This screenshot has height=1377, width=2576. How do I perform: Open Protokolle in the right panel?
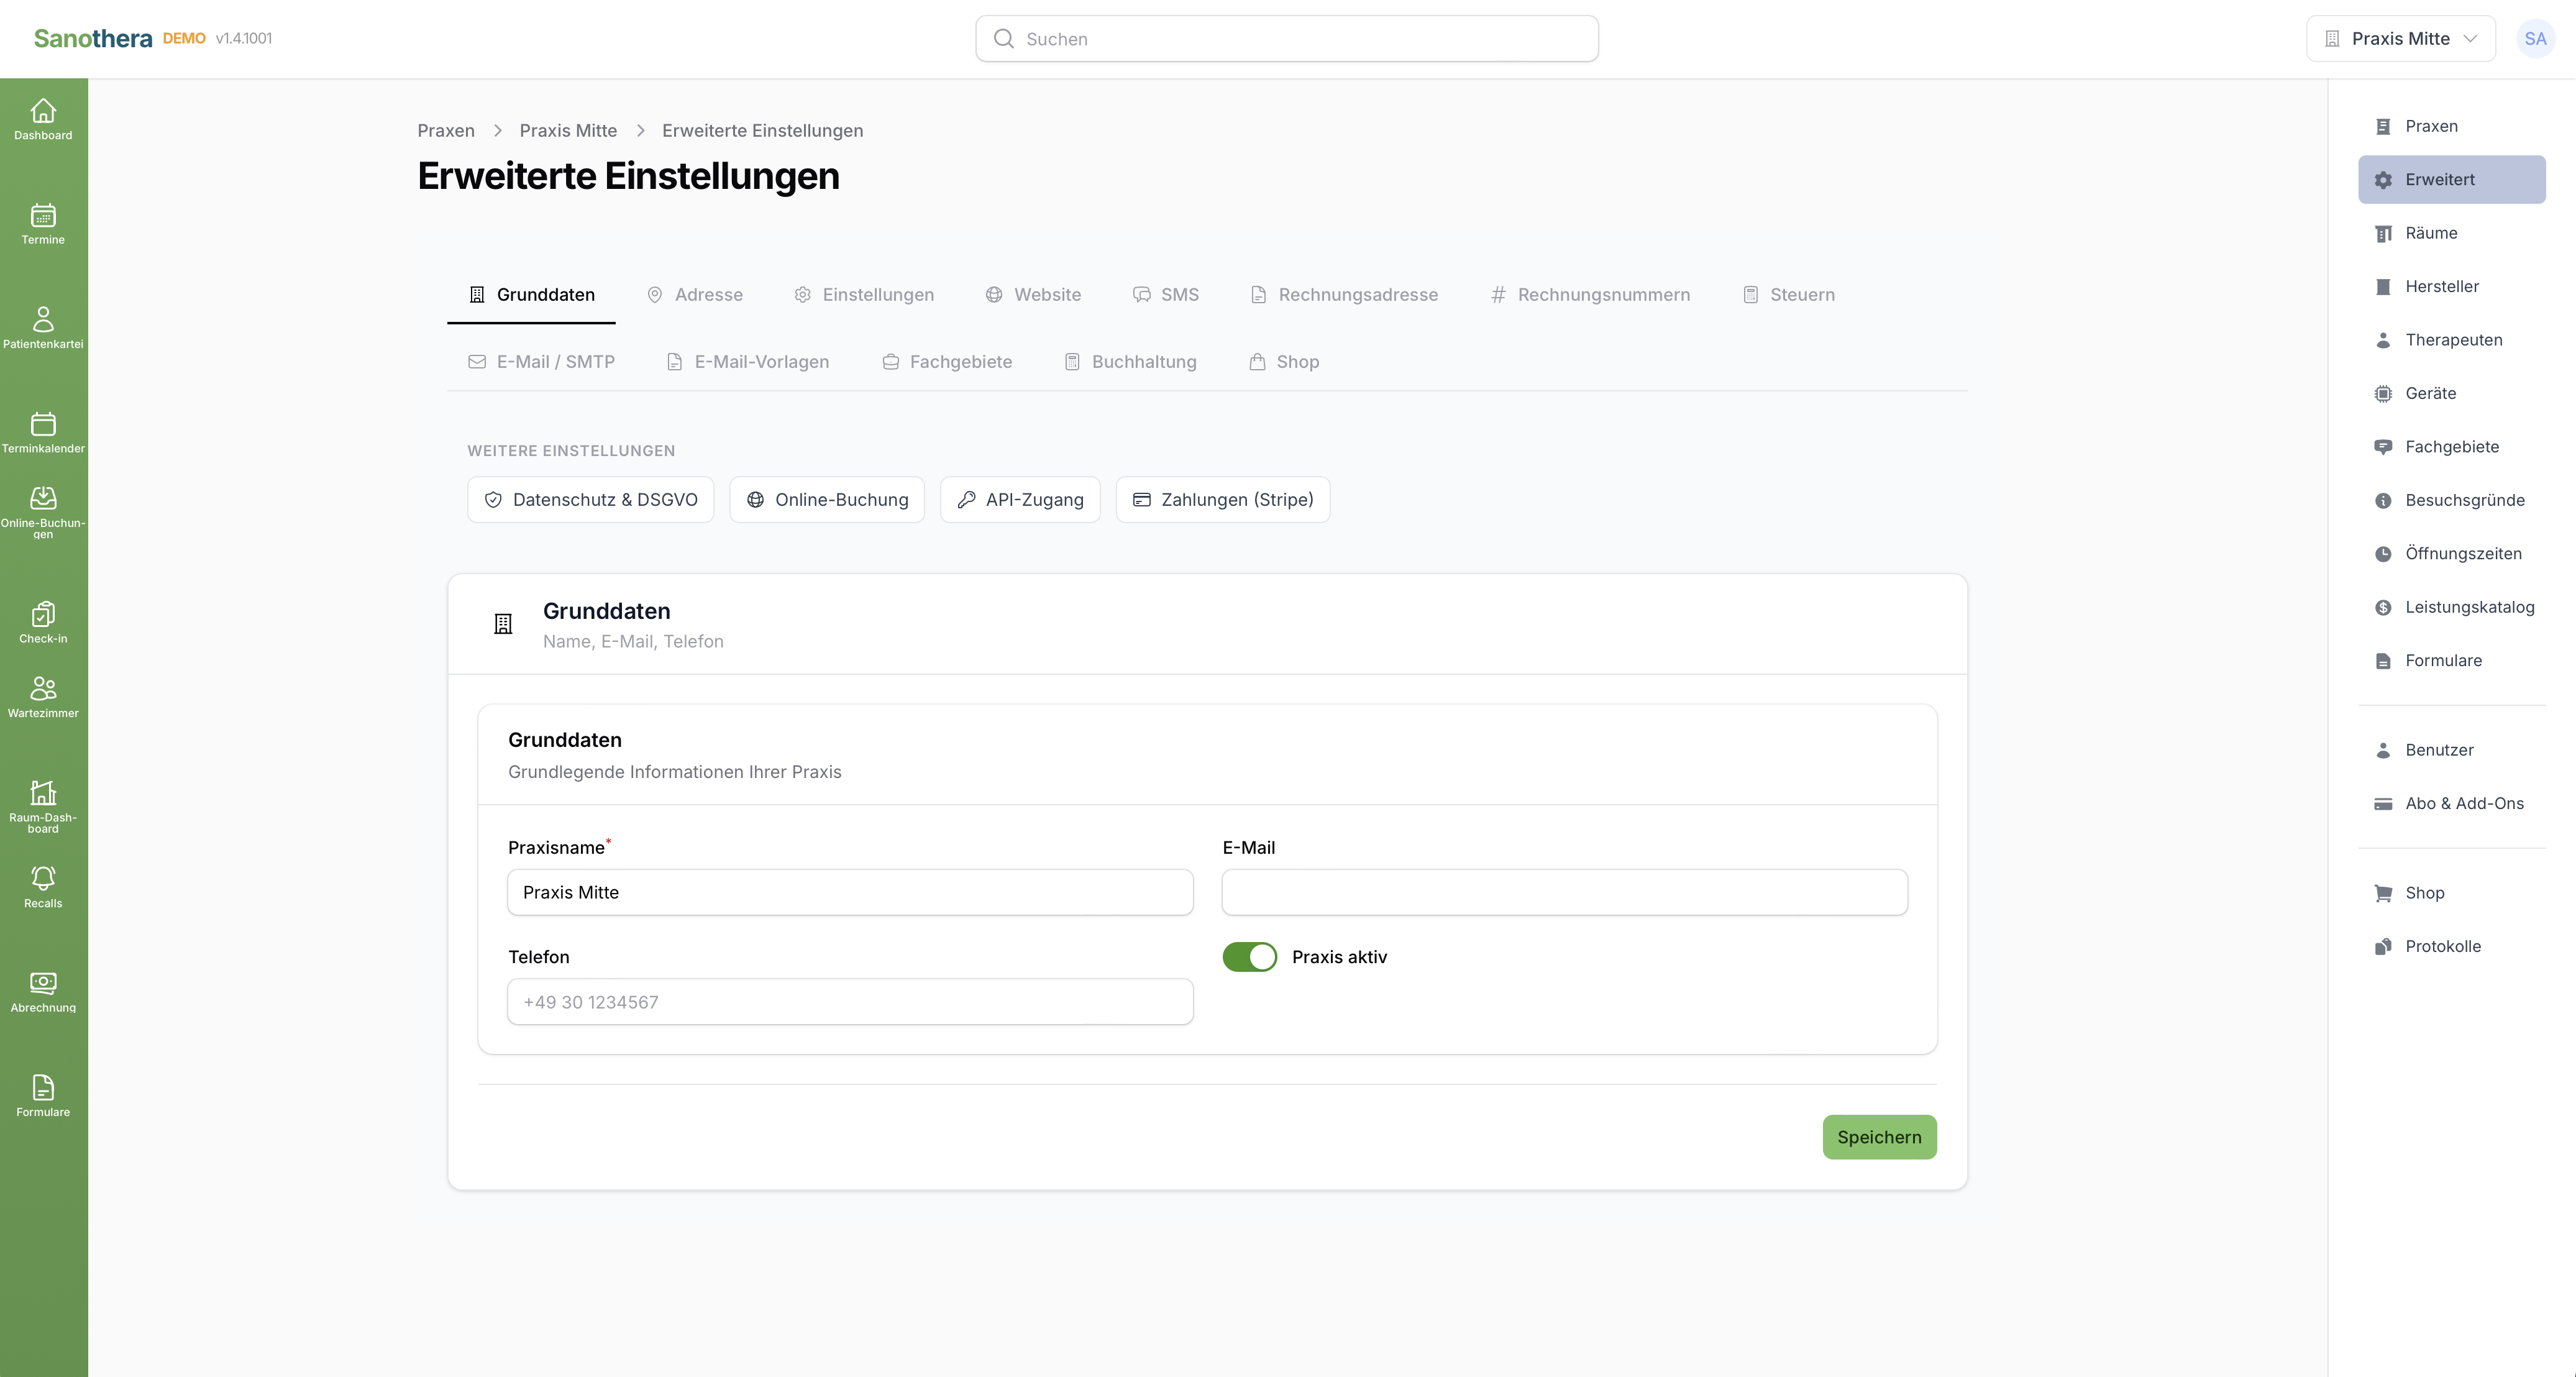[2452, 946]
